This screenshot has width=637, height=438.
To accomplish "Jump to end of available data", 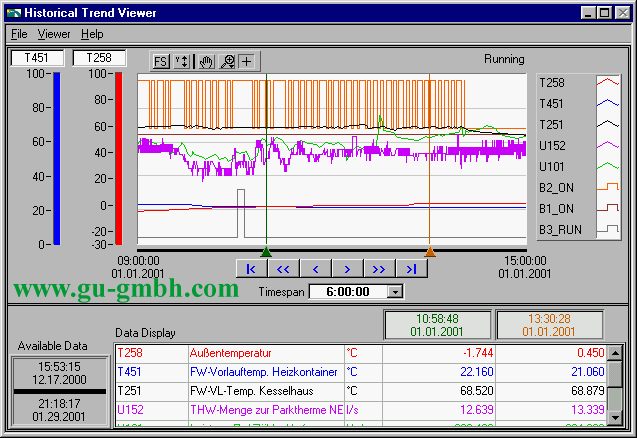I will [411, 269].
